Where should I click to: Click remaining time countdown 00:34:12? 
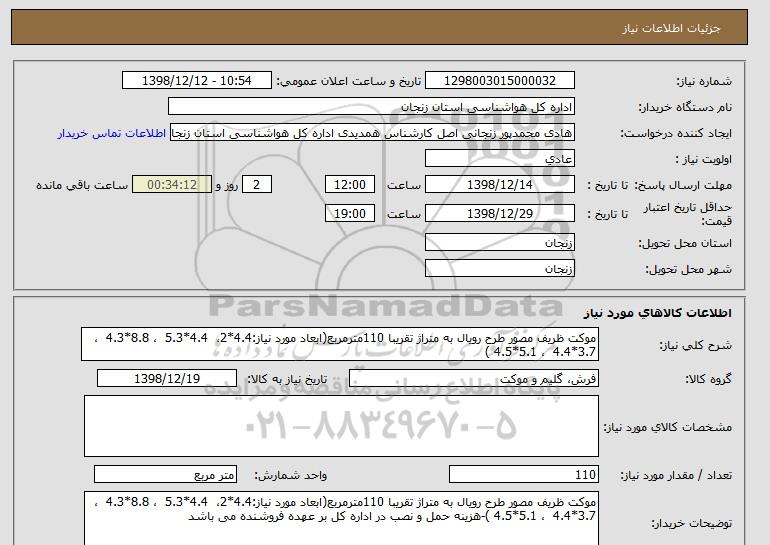tap(172, 185)
